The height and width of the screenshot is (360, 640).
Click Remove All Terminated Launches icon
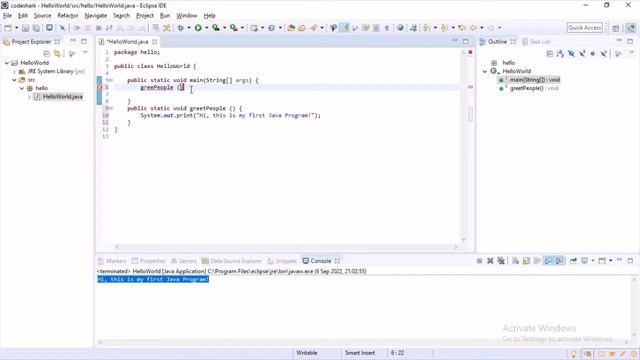[501, 261]
